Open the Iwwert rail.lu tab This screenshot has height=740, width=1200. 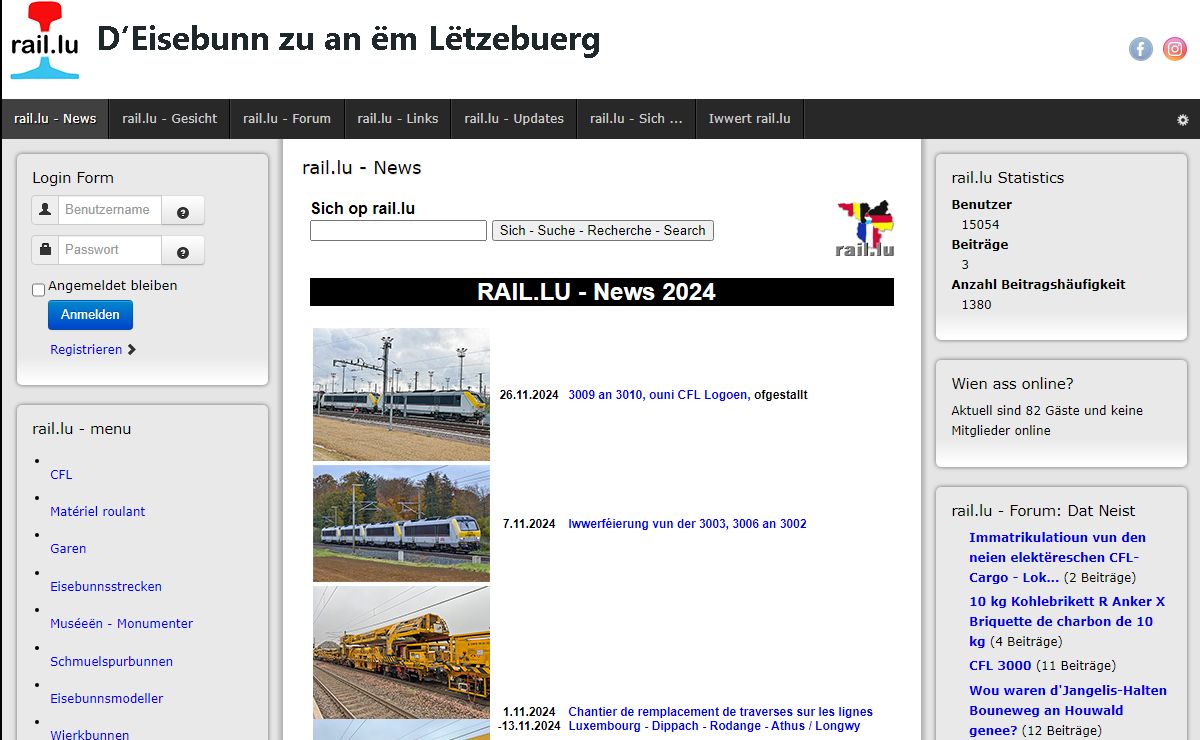click(x=750, y=119)
